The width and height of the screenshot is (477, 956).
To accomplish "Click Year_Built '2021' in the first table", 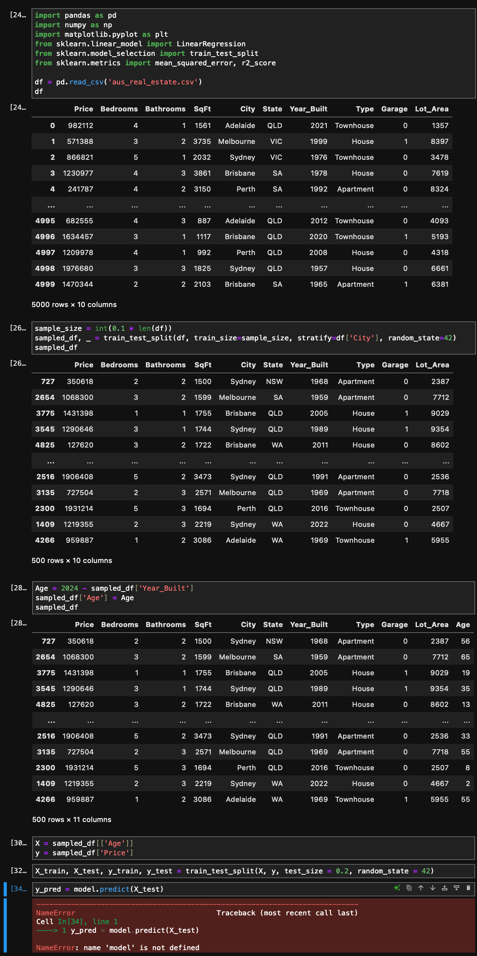I will 318,125.
